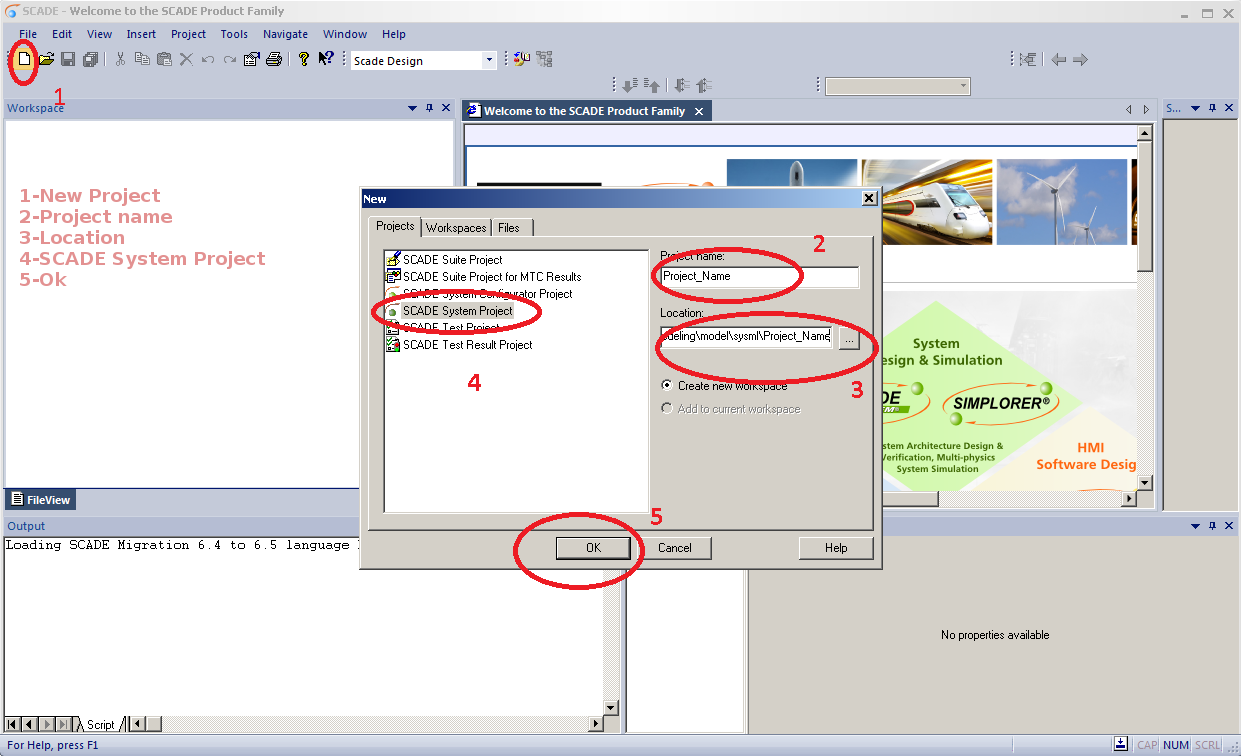
Task: Click the browse ... button next to Location
Action: (848, 340)
